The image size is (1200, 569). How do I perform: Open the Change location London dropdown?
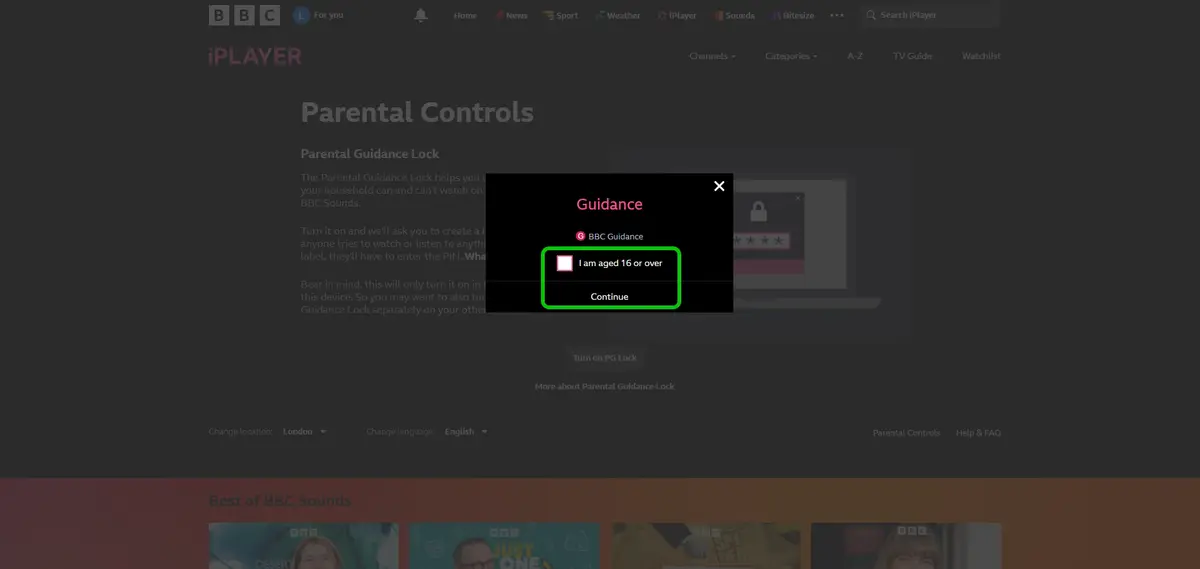305,432
